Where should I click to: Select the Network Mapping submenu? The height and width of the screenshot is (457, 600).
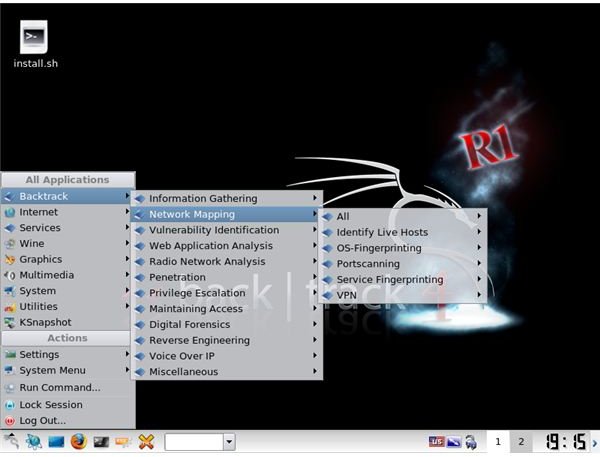227,214
